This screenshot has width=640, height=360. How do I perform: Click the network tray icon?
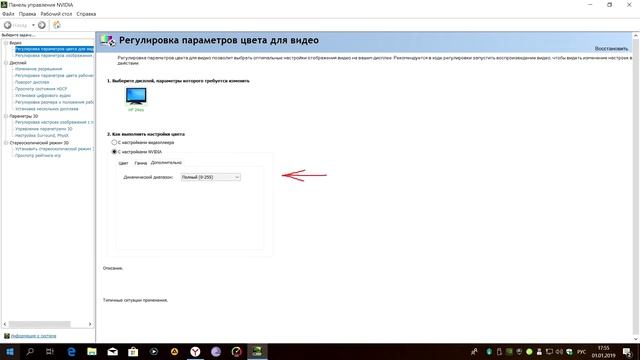(549, 351)
